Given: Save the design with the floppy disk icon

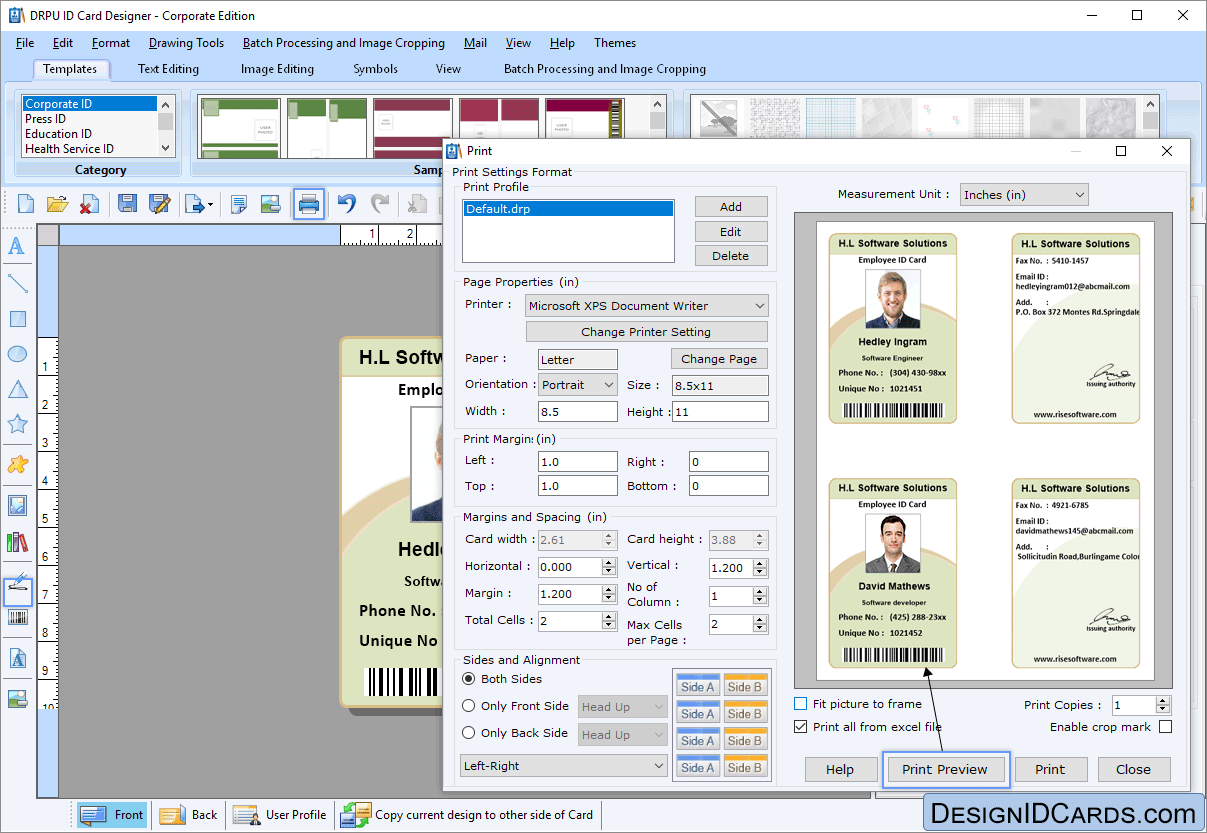Looking at the screenshot, I should [127, 204].
